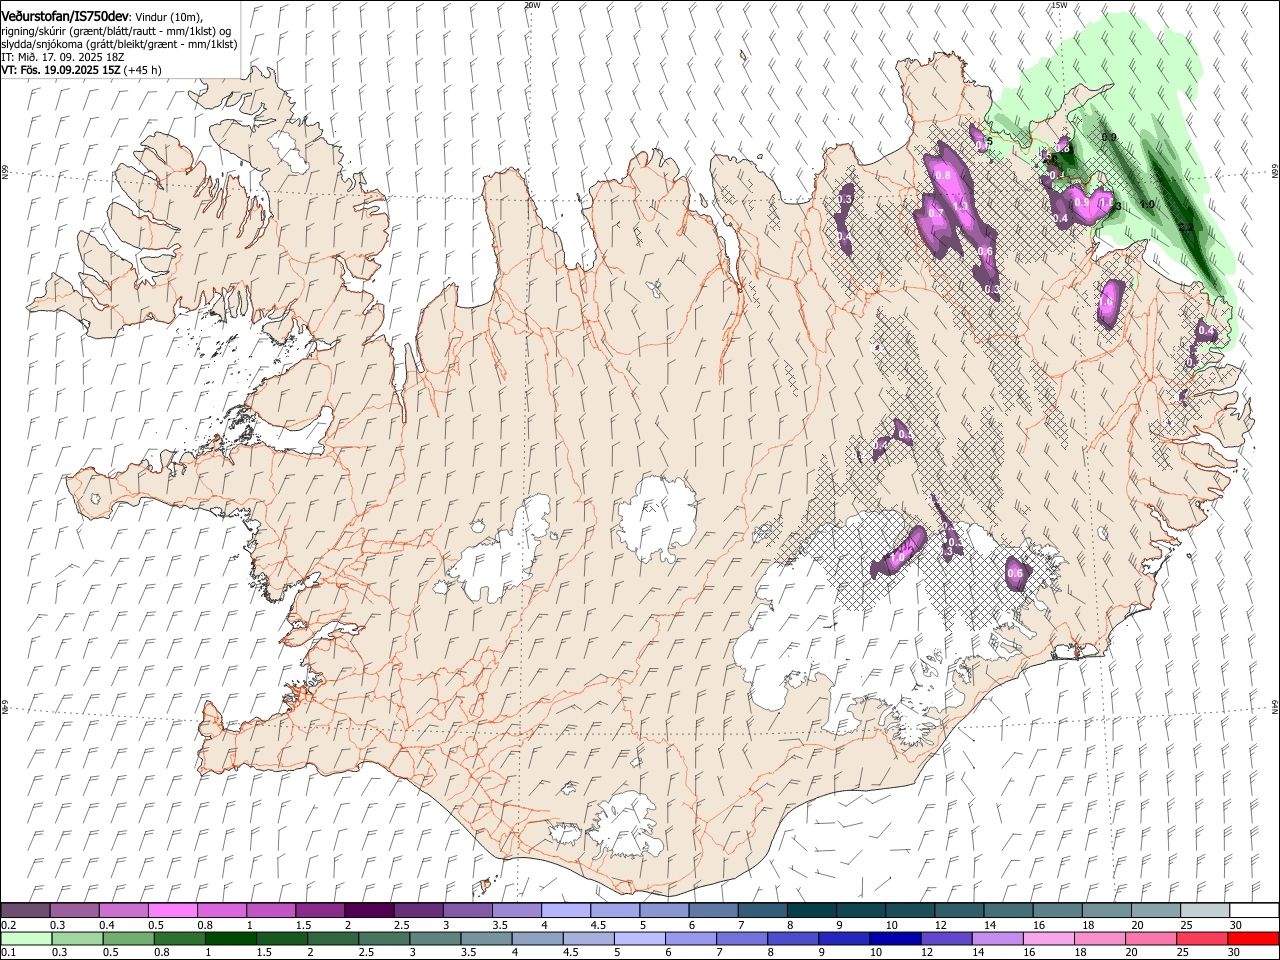
Task: Click the '20W' longitude label at the top edge
Action: [532, 5]
